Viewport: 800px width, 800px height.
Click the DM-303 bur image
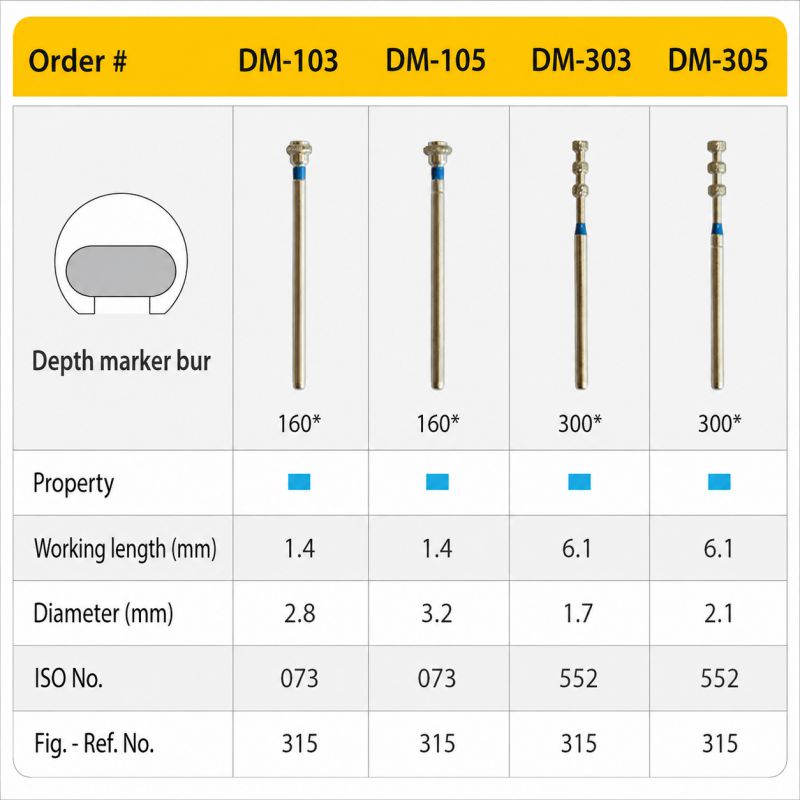pyautogui.click(x=580, y=265)
